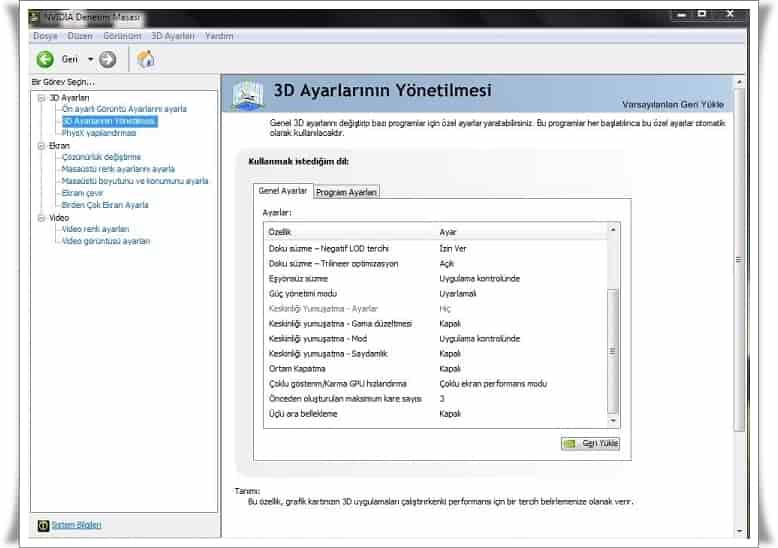Open the Dosya menu
The height and width of the screenshot is (548, 778).
(45, 36)
